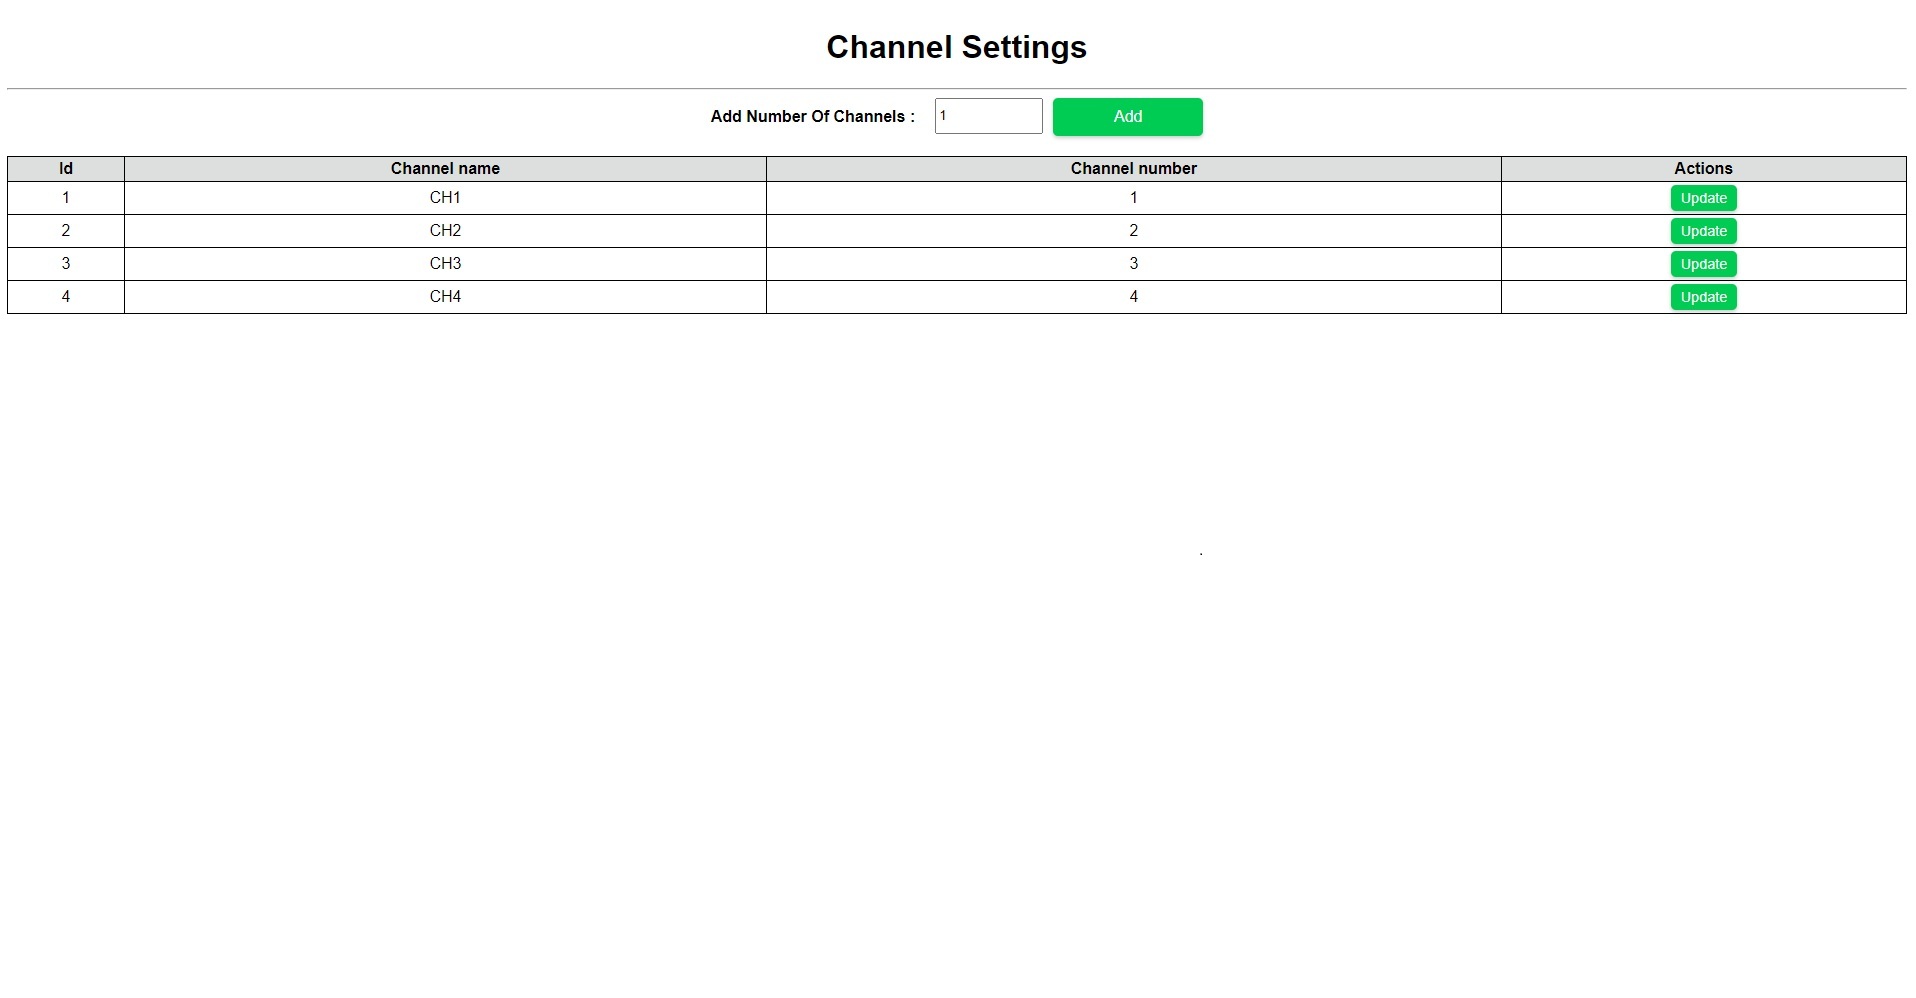Image resolution: width=1916 pixels, height=998 pixels.
Task: Click channel number cell for CH4
Action: tap(1133, 297)
